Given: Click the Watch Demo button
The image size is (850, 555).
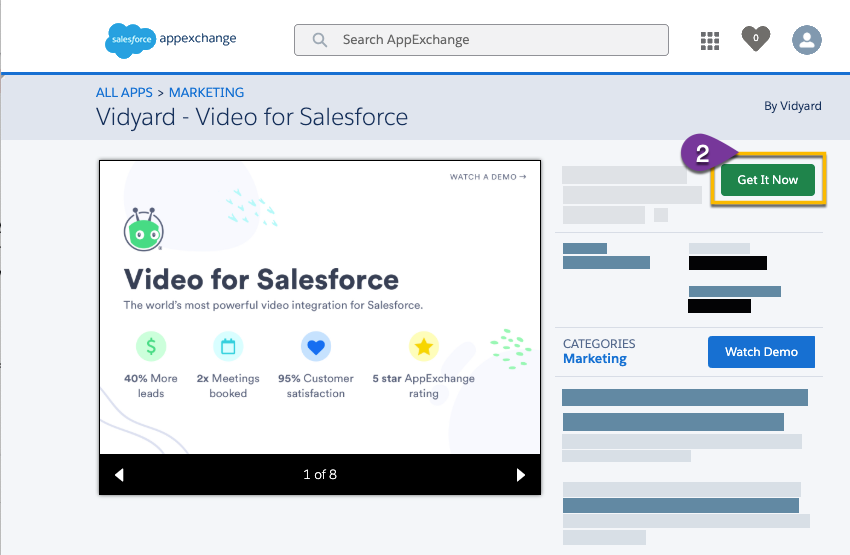Looking at the screenshot, I should (761, 352).
